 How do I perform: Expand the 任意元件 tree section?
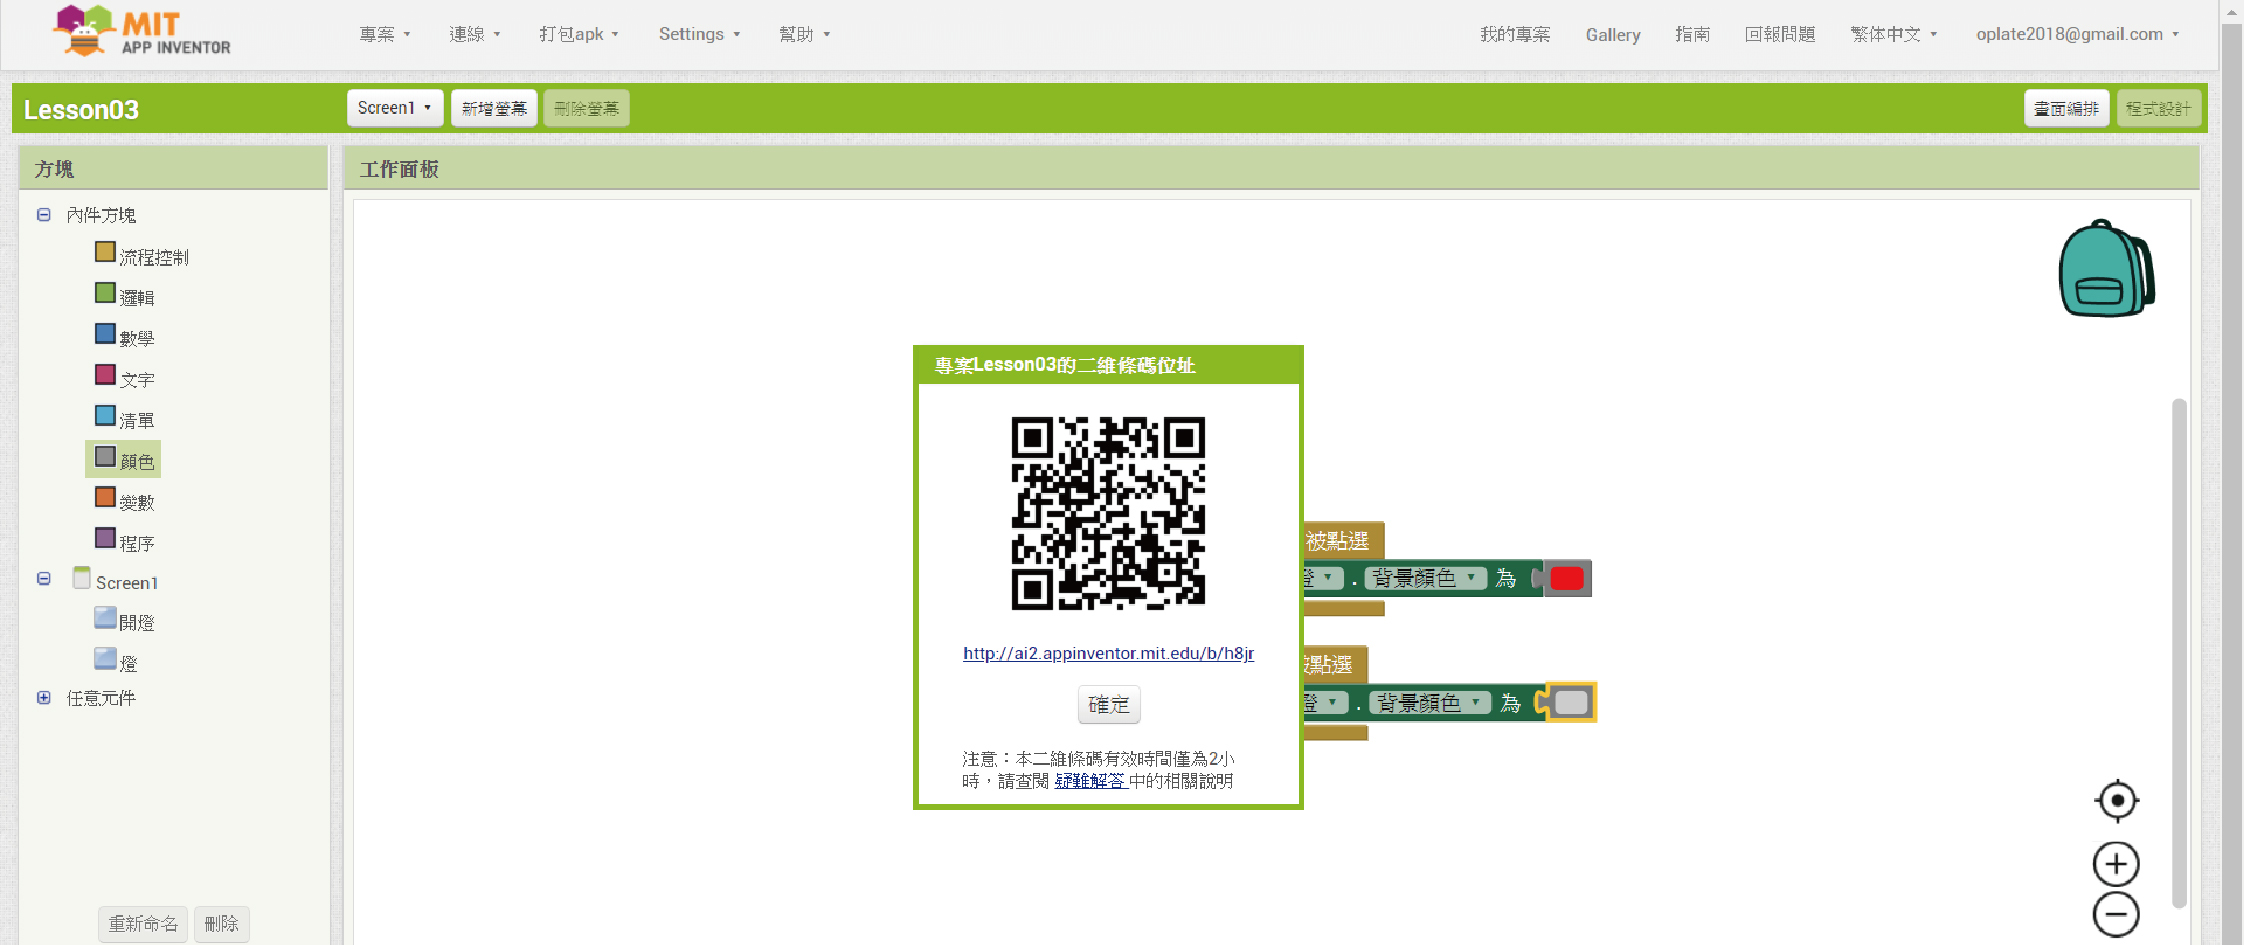click(44, 698)
